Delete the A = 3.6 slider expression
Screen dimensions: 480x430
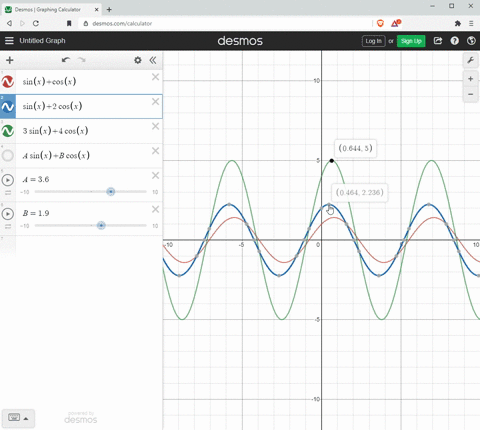[155, 176]
